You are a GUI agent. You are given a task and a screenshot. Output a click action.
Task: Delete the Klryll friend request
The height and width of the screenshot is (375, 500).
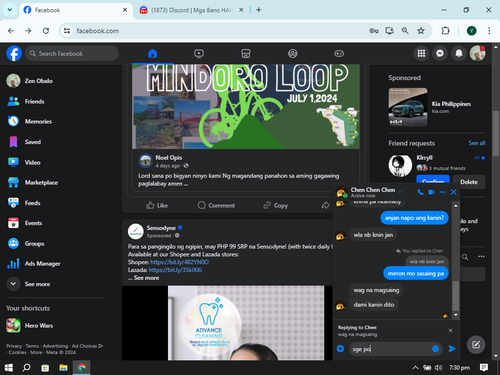click(469, 182)
